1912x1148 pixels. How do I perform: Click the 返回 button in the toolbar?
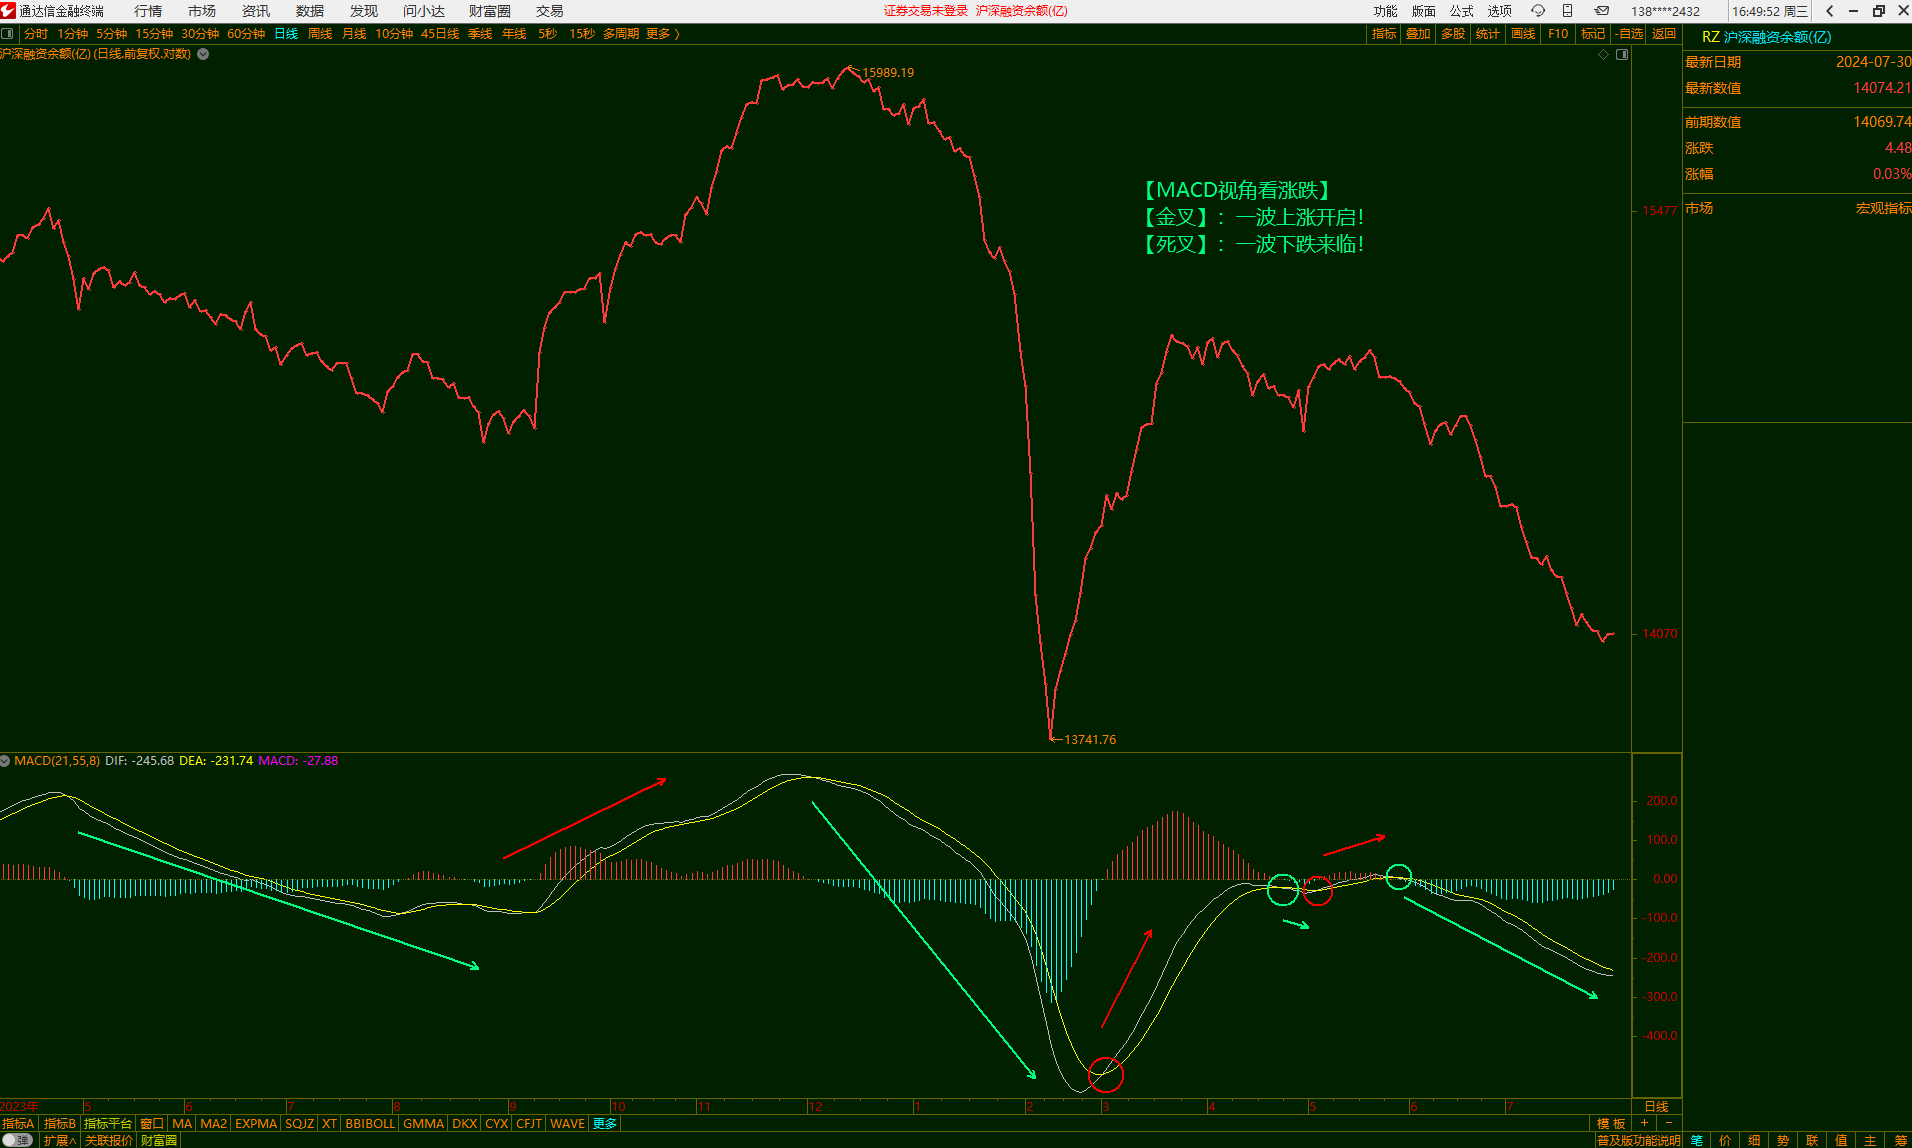coord(1663,34)
